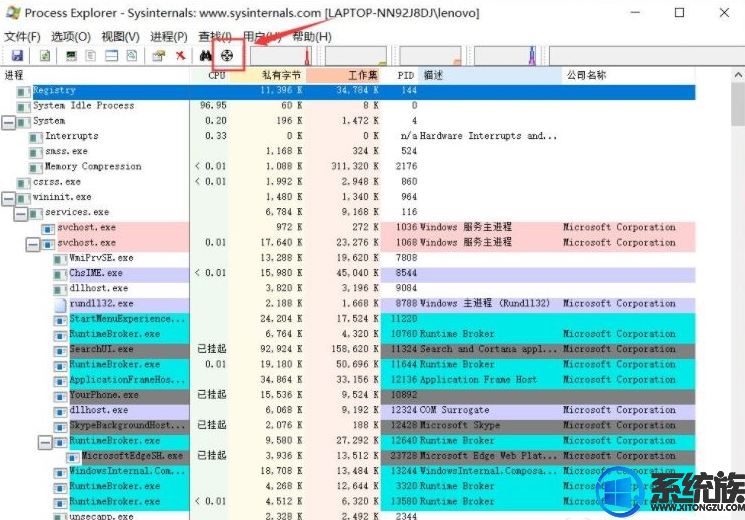Open the System Information monitor icon
The image size is (745, 520).
71,56
